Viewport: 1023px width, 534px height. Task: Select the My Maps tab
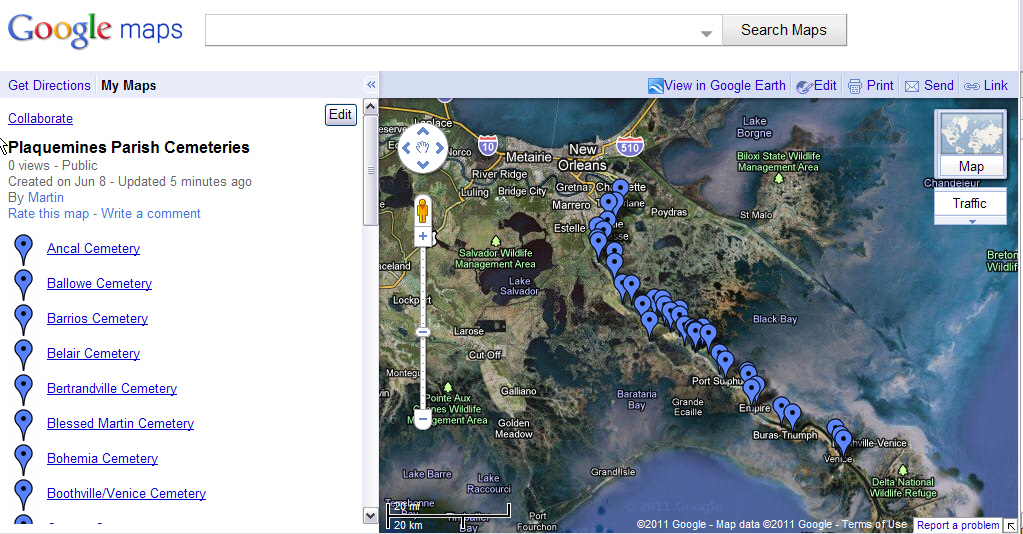pos(129,86)
